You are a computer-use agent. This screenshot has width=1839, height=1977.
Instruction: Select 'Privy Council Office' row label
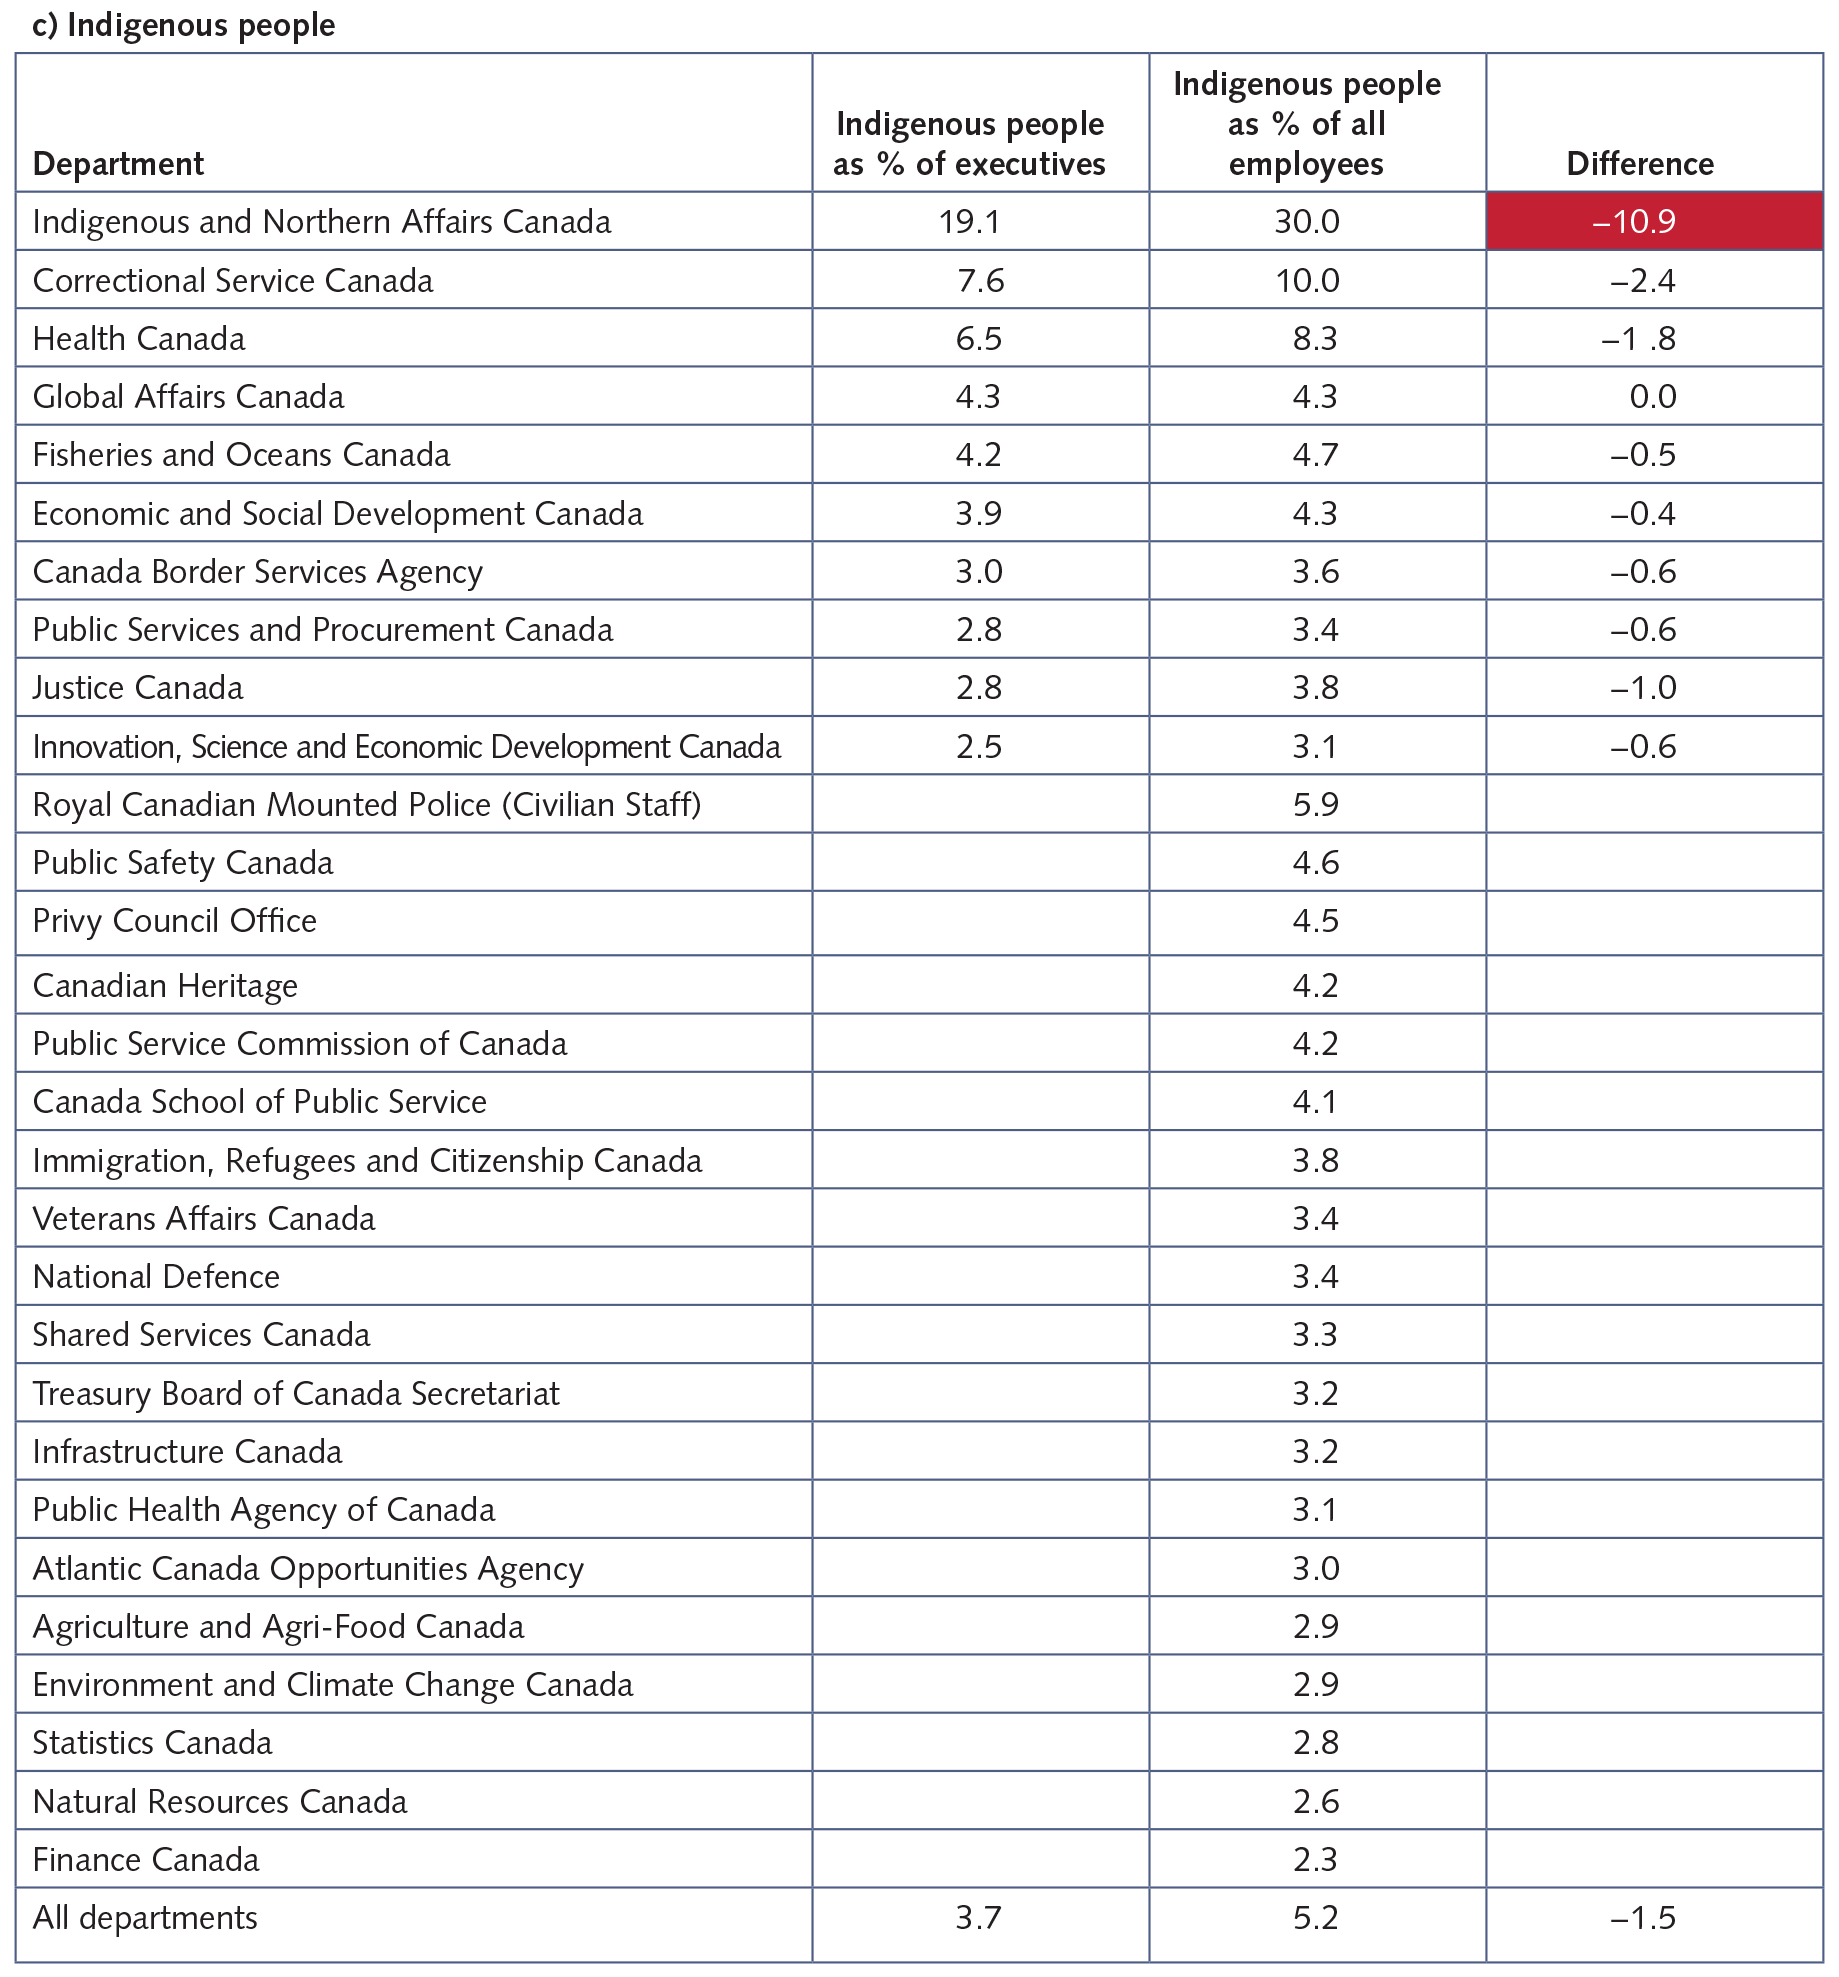[x=175, y=920]
